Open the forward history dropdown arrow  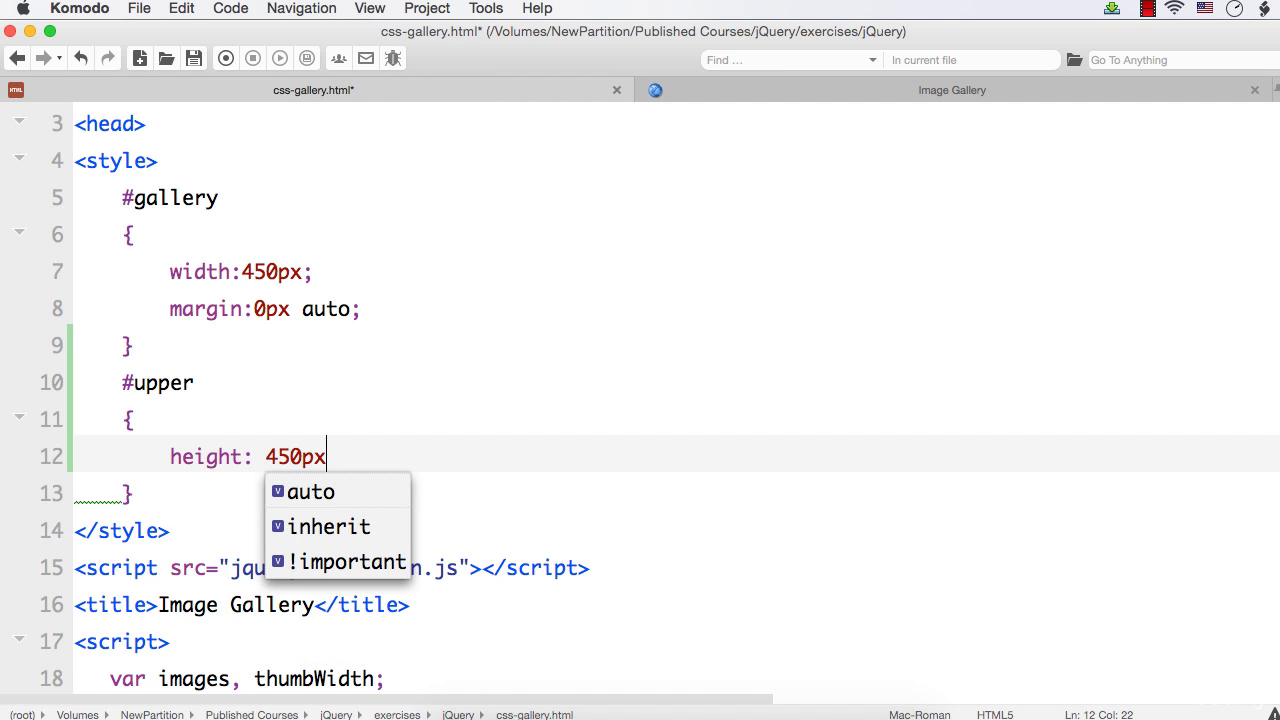[x=59, y=59]
